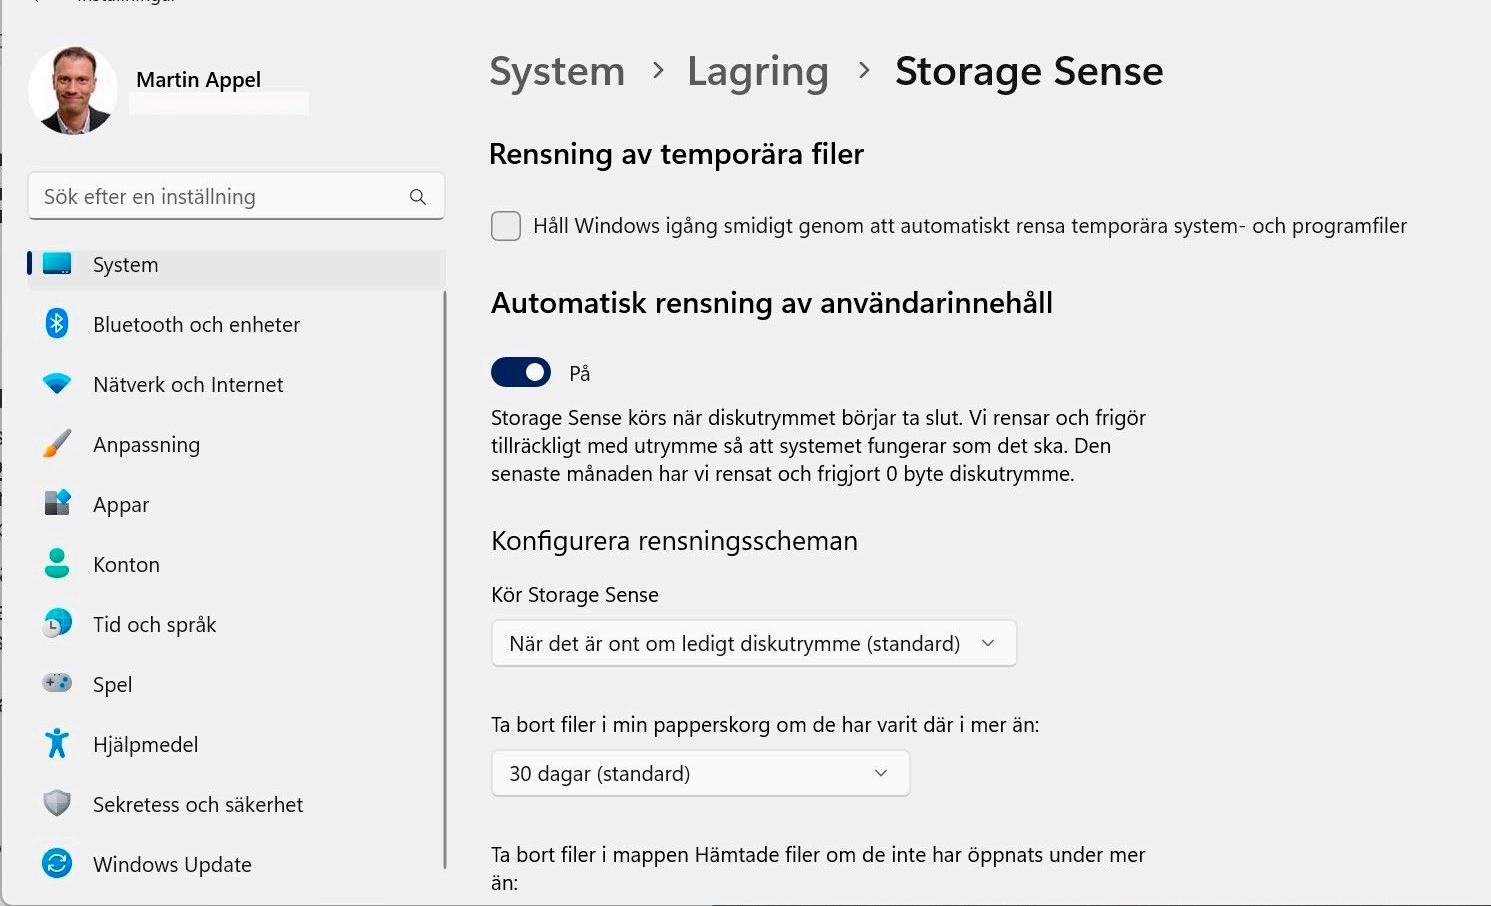Click the Windows Update sync icon
The width and height of the screenshot is (1491, 906).
point(57,863)
